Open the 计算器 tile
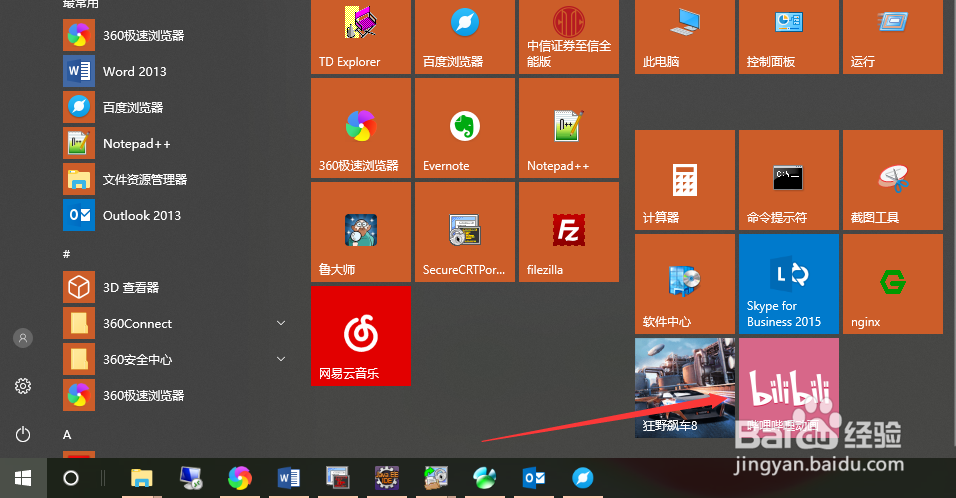Screen dimensions: 956x498 pos(685,180)
